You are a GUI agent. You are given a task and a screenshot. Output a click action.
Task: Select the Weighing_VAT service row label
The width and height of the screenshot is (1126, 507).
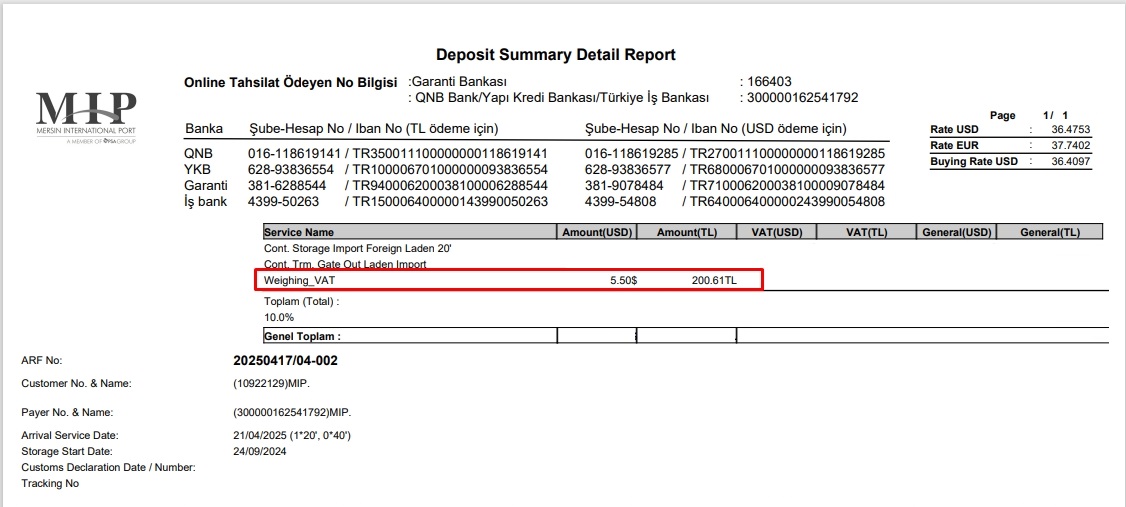pos(299,281)
